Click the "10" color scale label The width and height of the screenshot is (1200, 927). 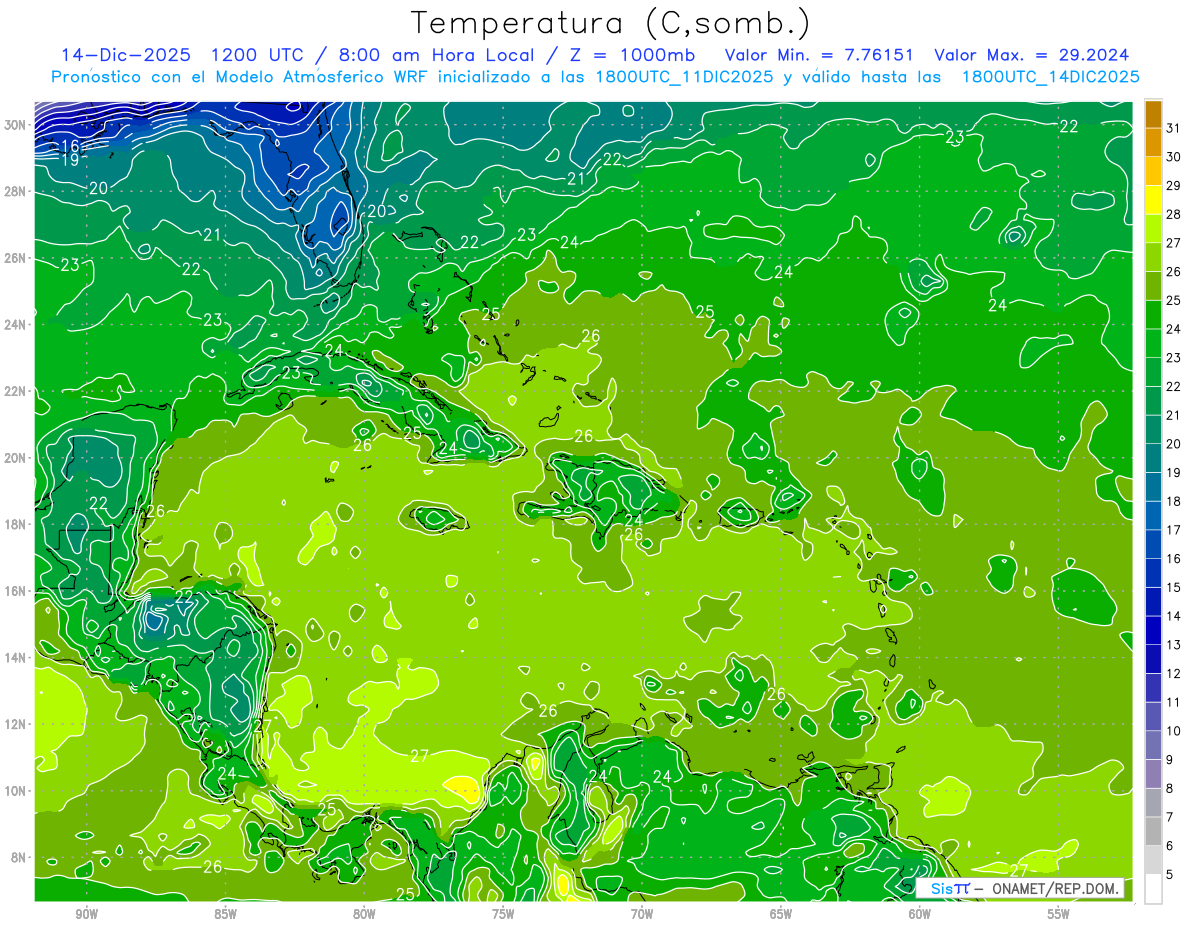tap(1174, 731)
